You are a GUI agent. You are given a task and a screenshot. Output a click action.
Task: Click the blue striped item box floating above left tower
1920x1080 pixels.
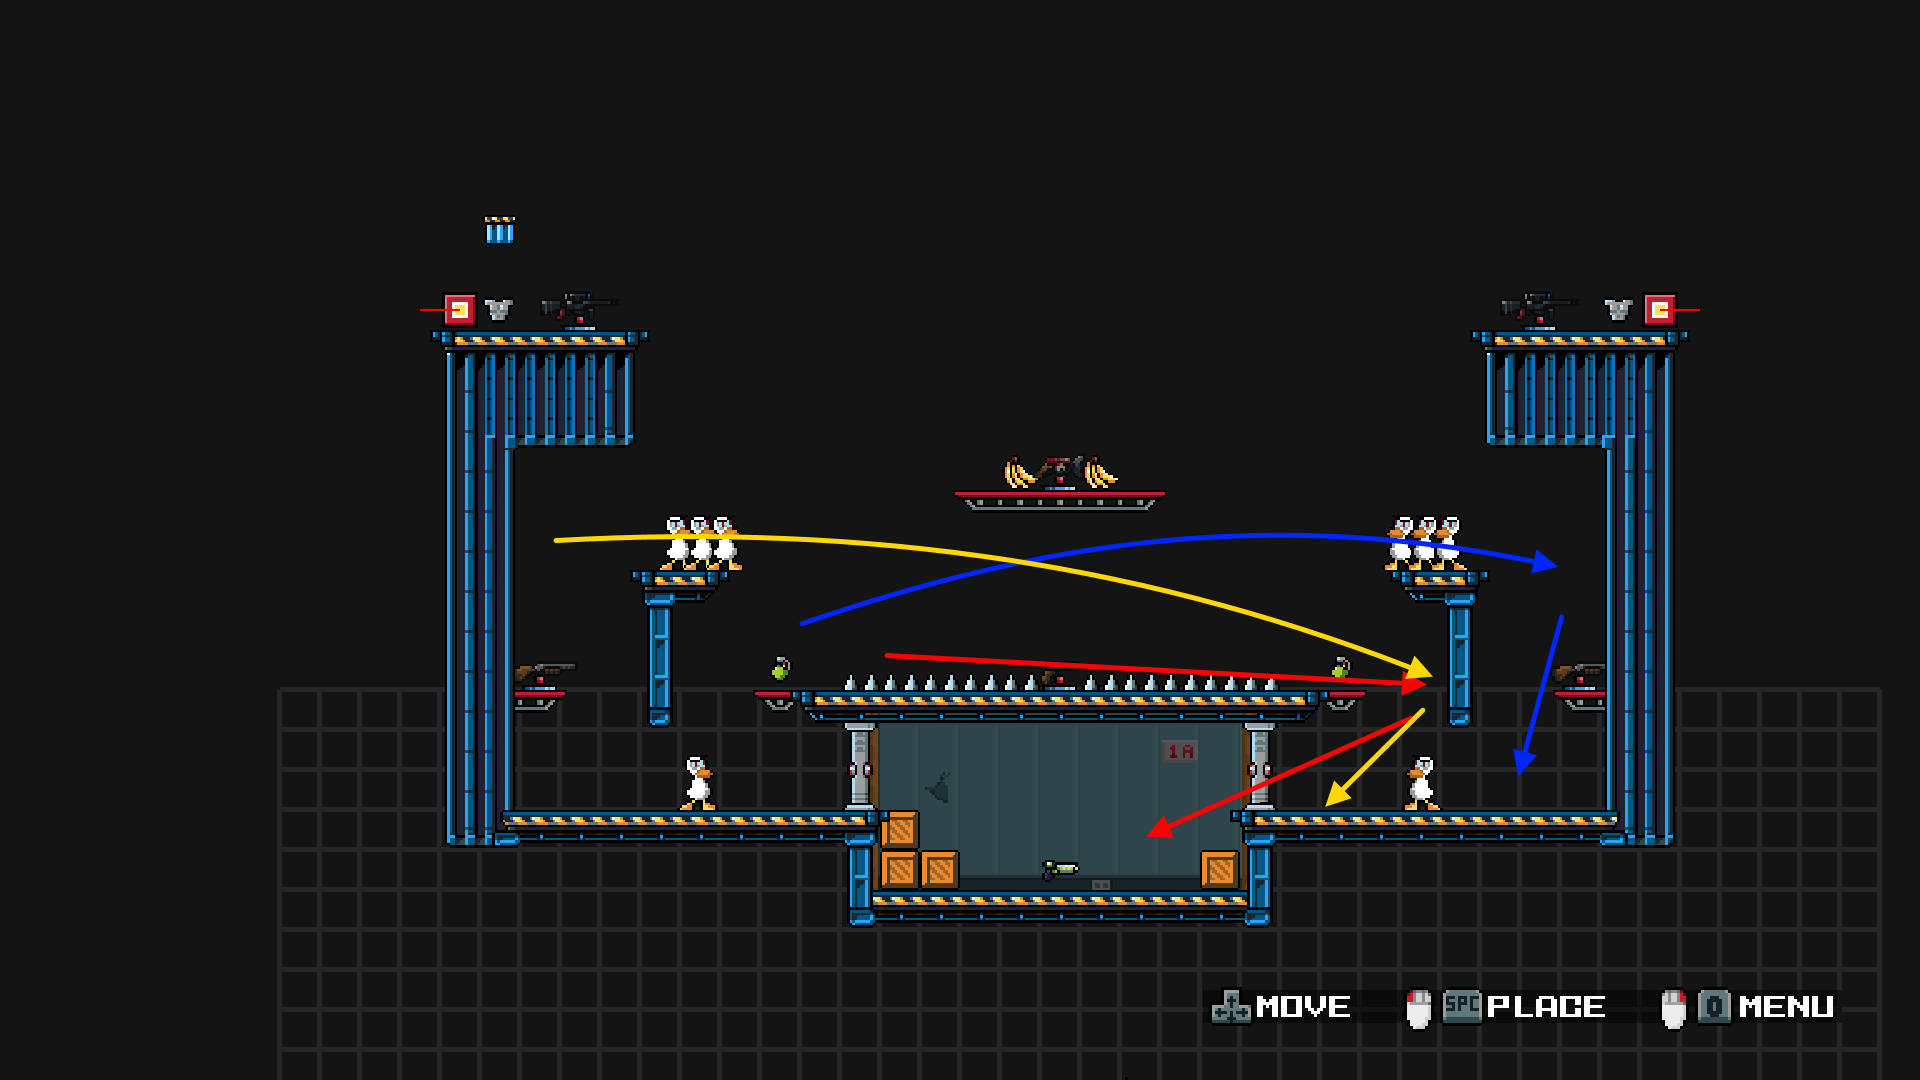(x=499, y=230)
